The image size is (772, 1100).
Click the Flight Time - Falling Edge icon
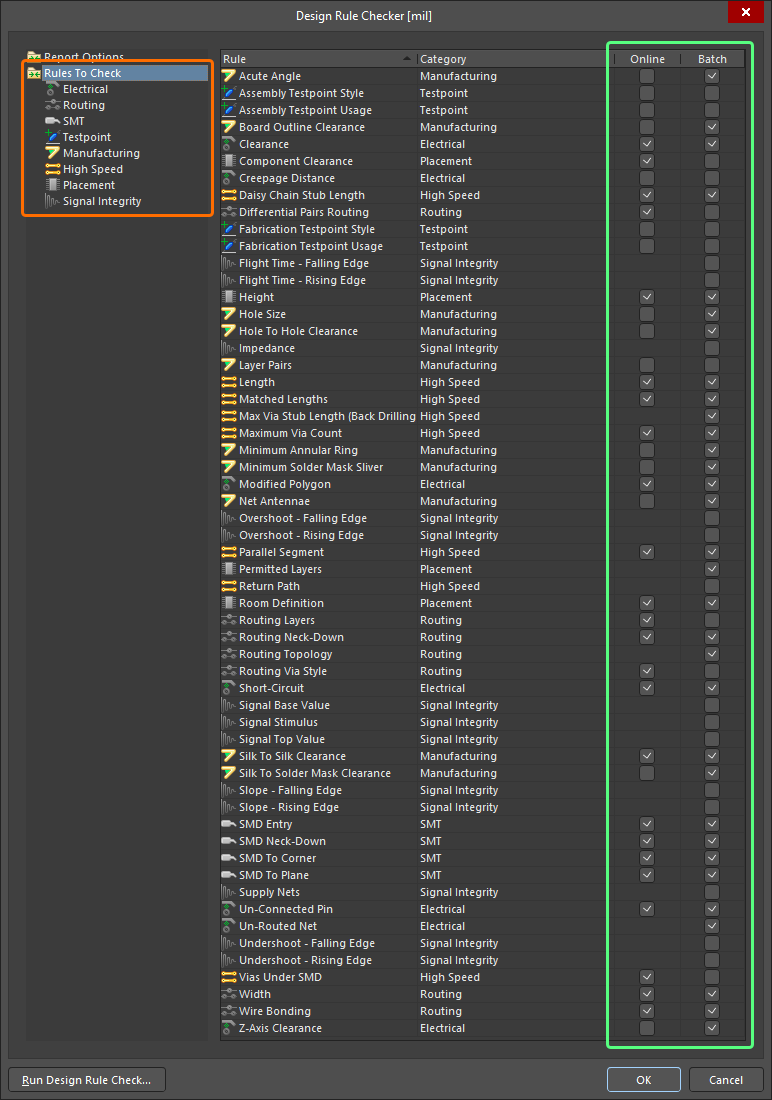(x=229, y=263)
